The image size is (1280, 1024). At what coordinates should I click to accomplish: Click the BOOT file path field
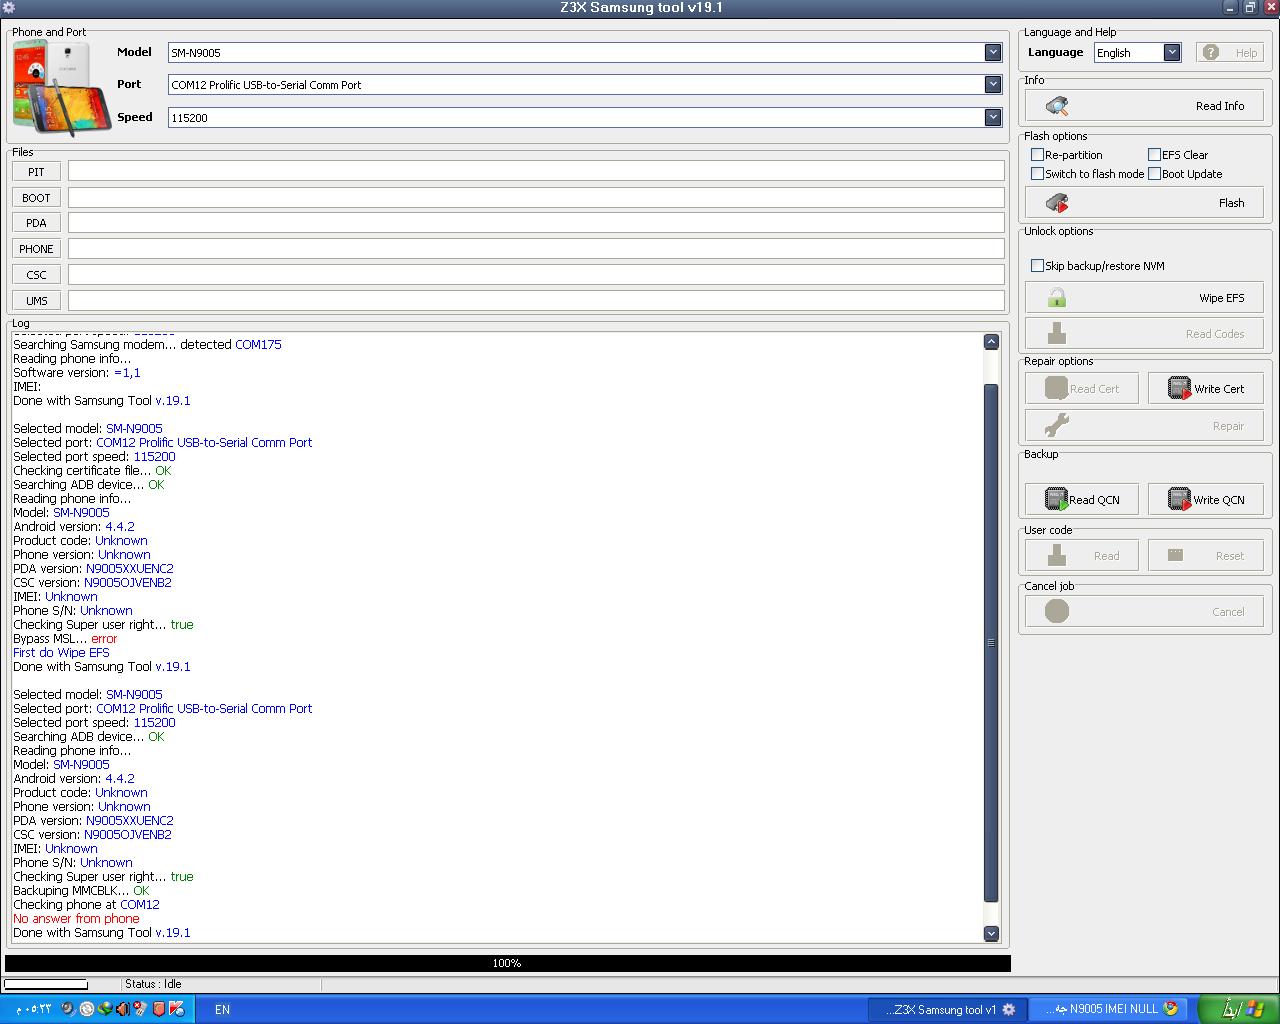(x=536, y=197)
